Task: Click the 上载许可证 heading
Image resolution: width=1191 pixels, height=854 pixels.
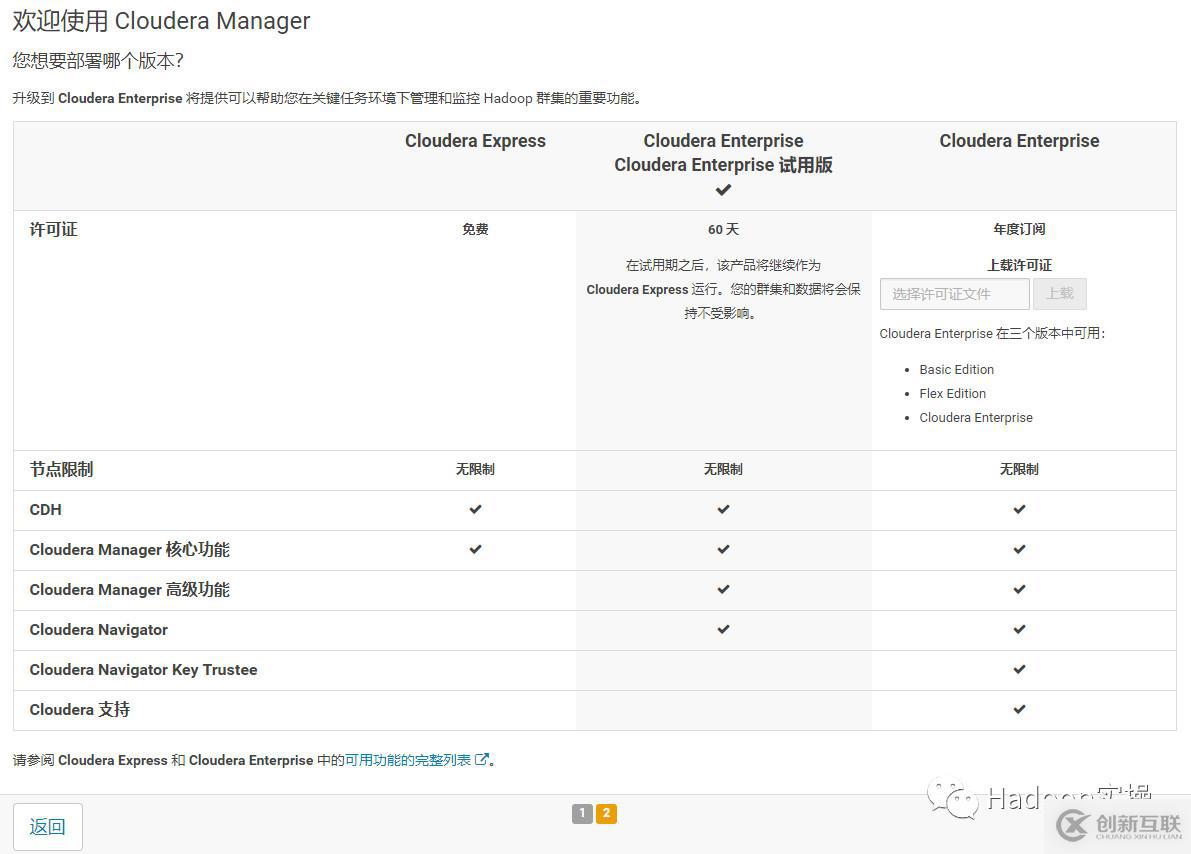Action: (x=1019, y=265)
